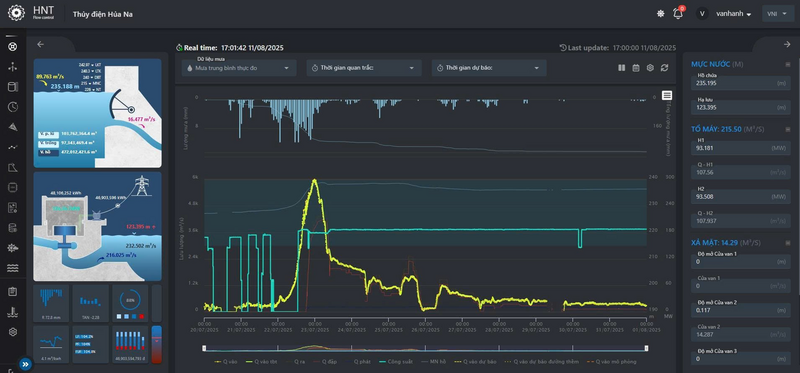Open the network nodes icon in sidebar

pyautogui.click(x=13, y=67)
